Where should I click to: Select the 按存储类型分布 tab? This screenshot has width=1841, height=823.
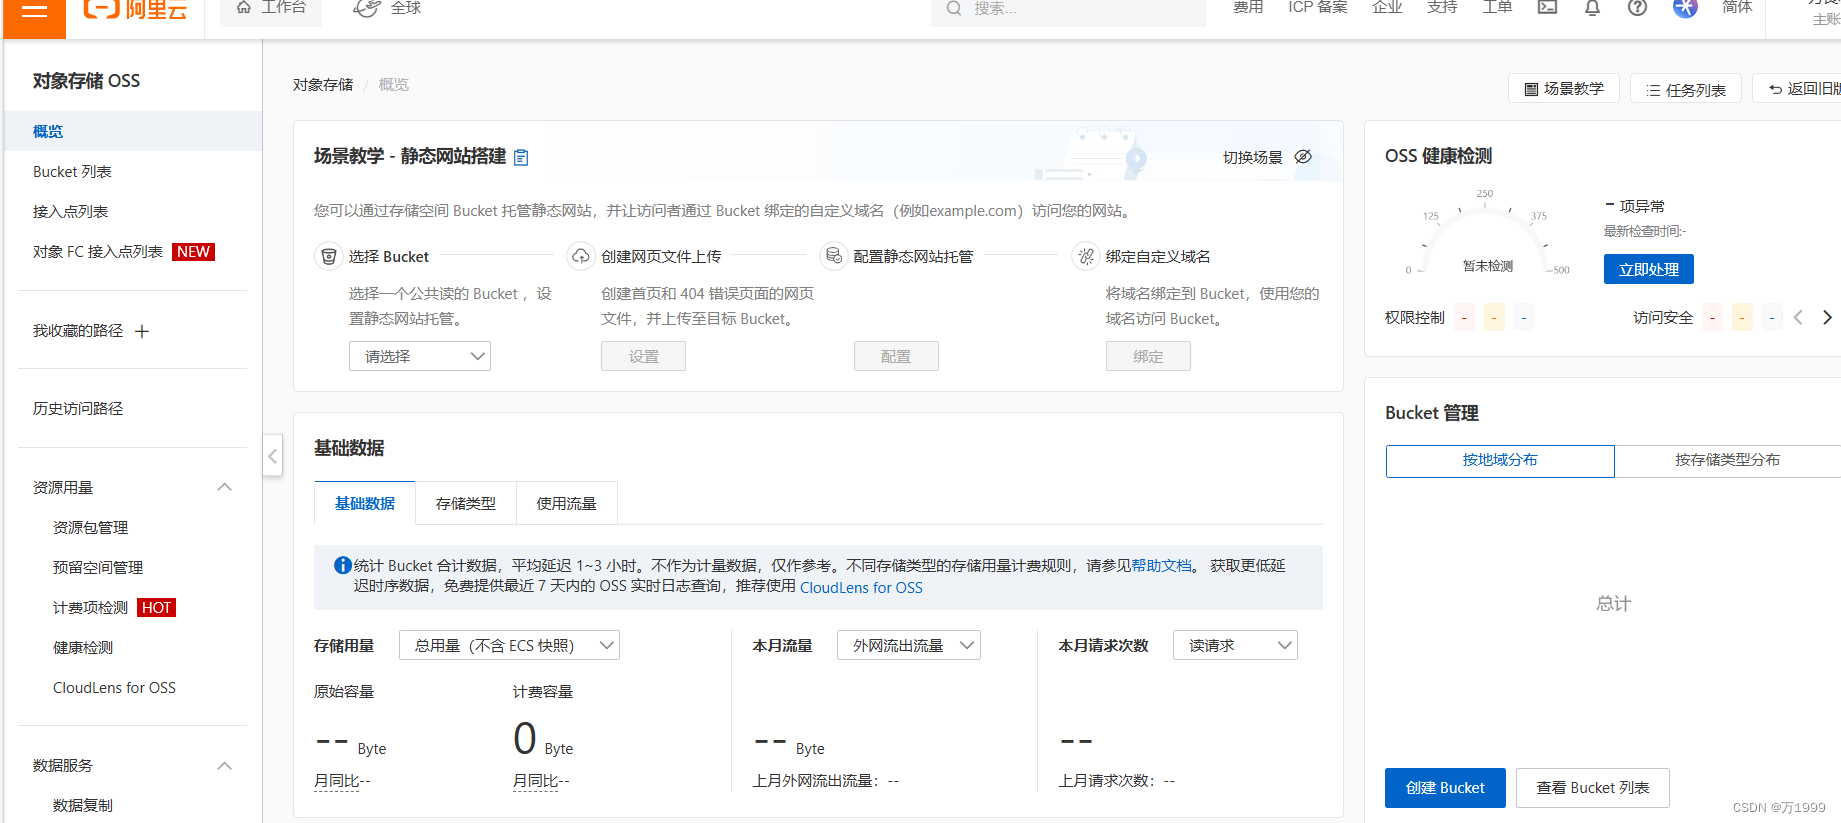[1727, 460]
